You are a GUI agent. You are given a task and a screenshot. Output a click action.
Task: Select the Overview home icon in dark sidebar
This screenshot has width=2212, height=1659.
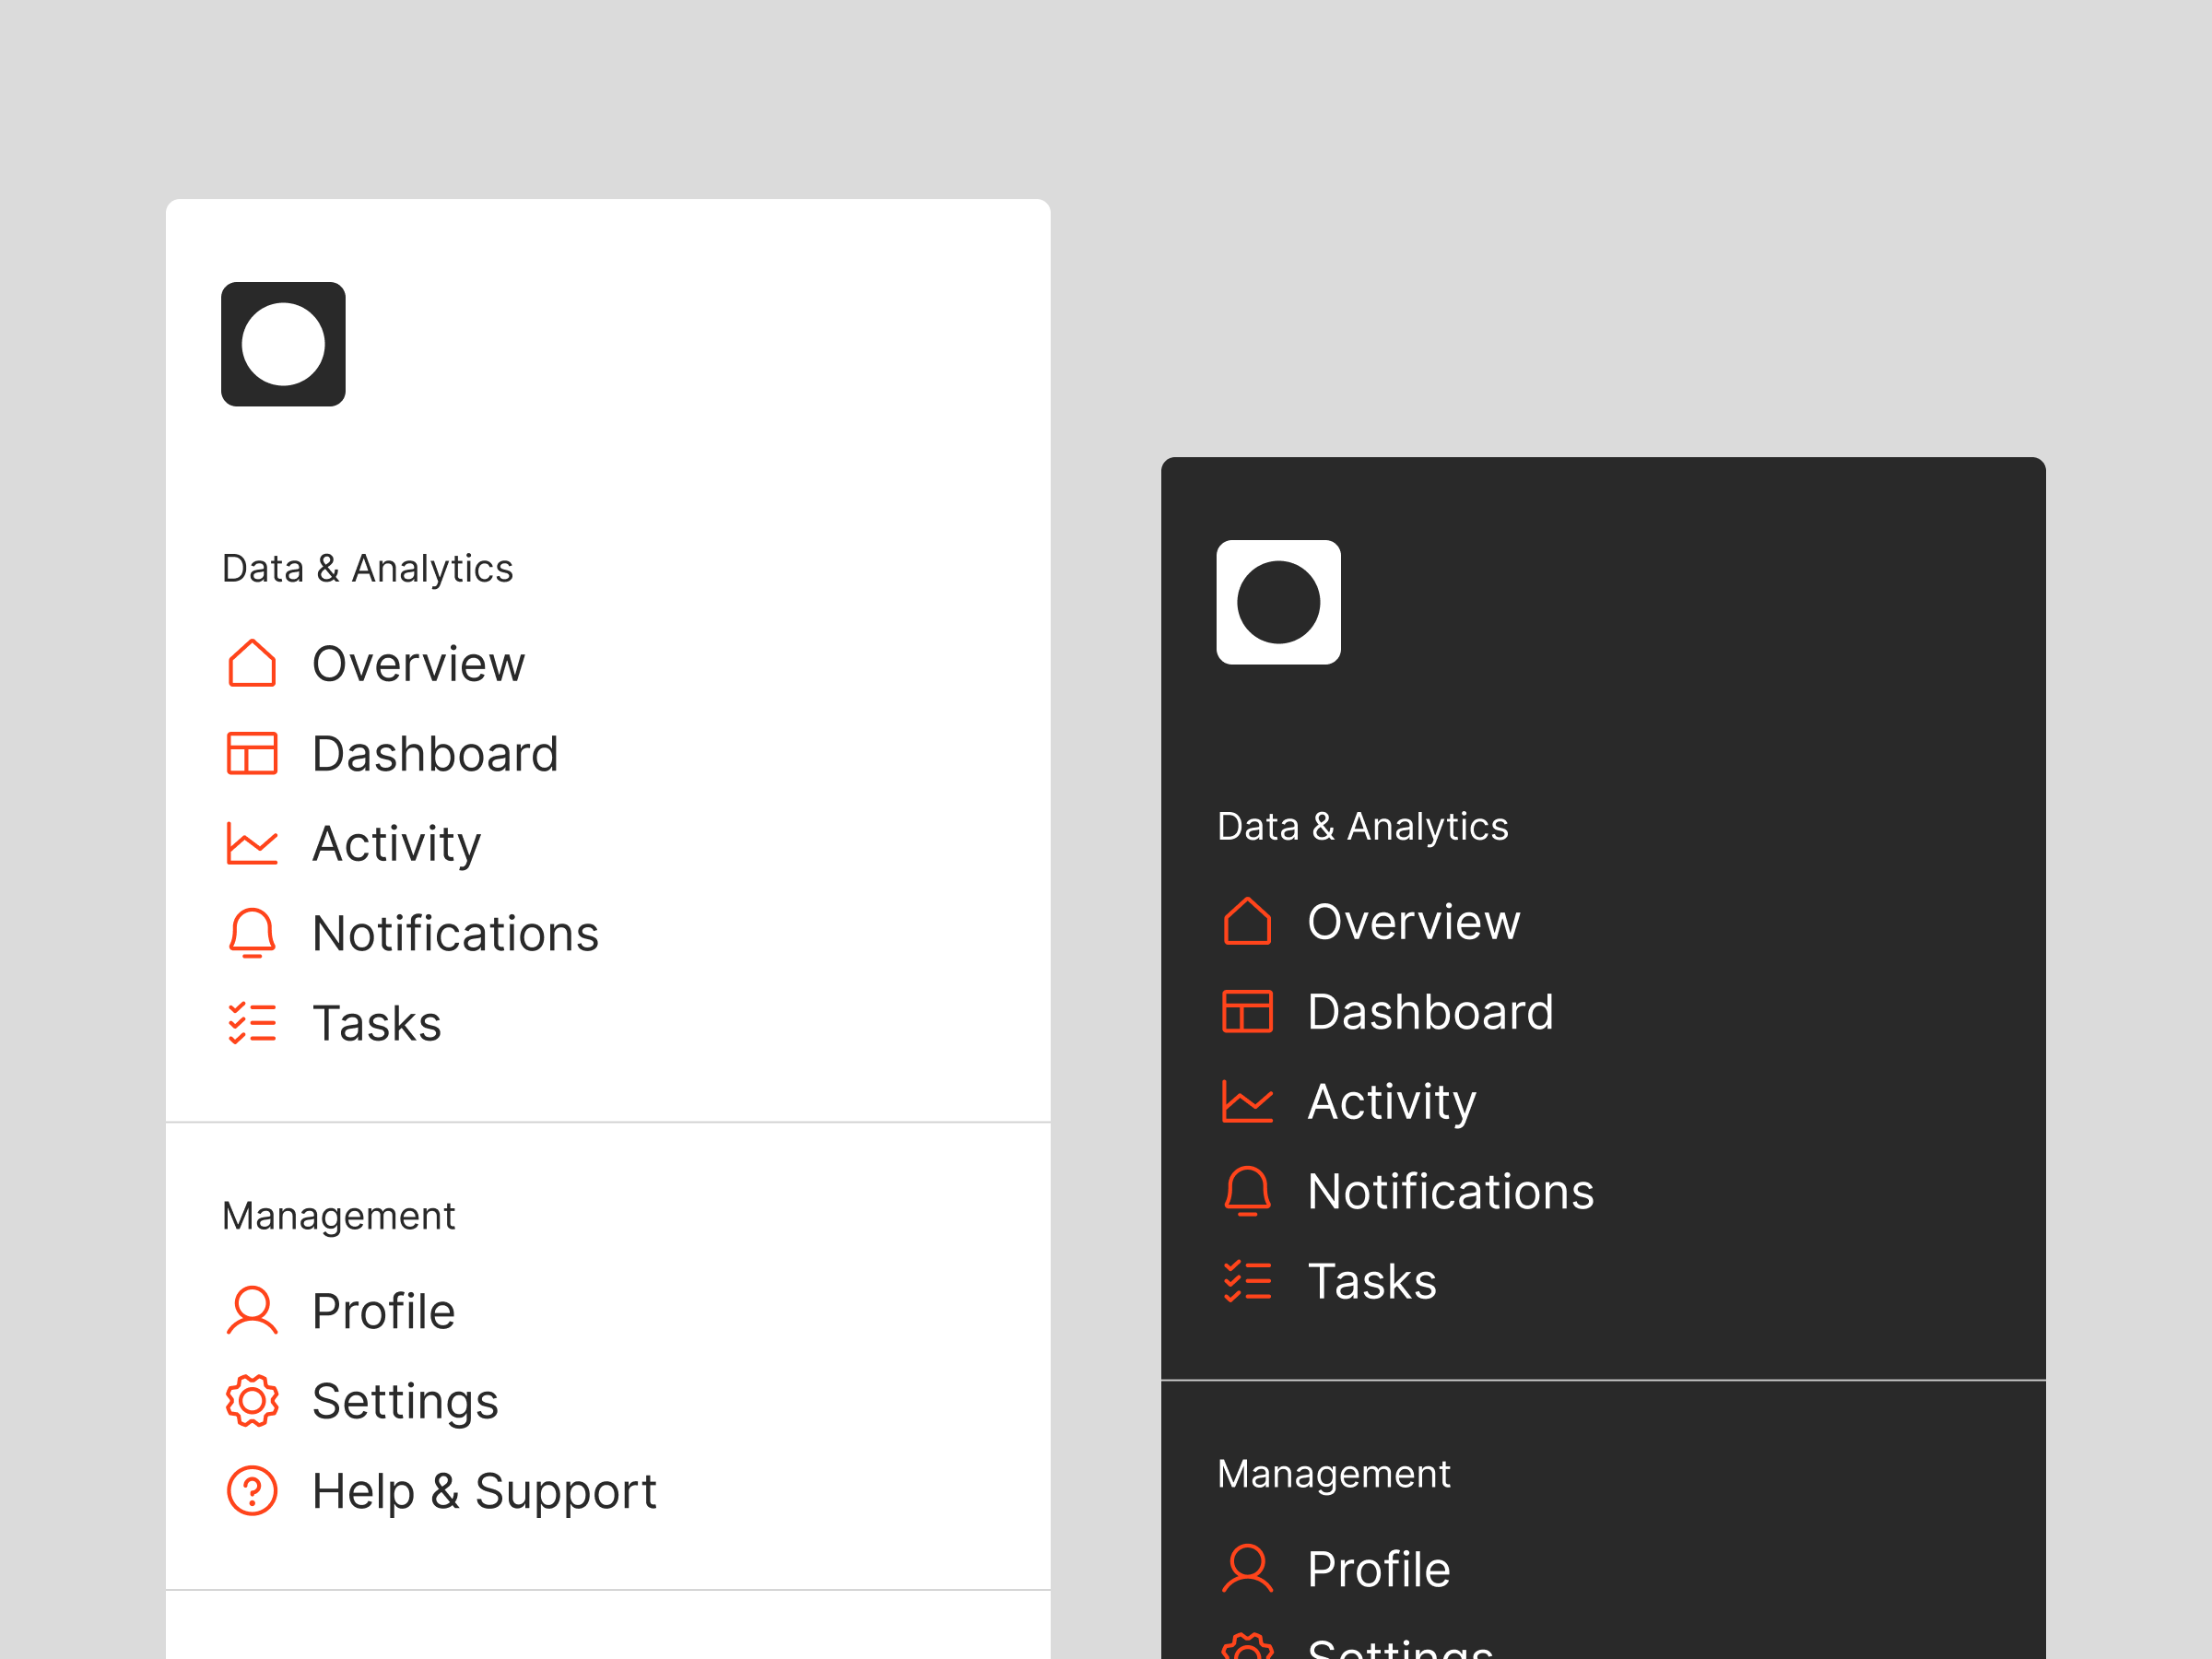tap(1247, 921)
